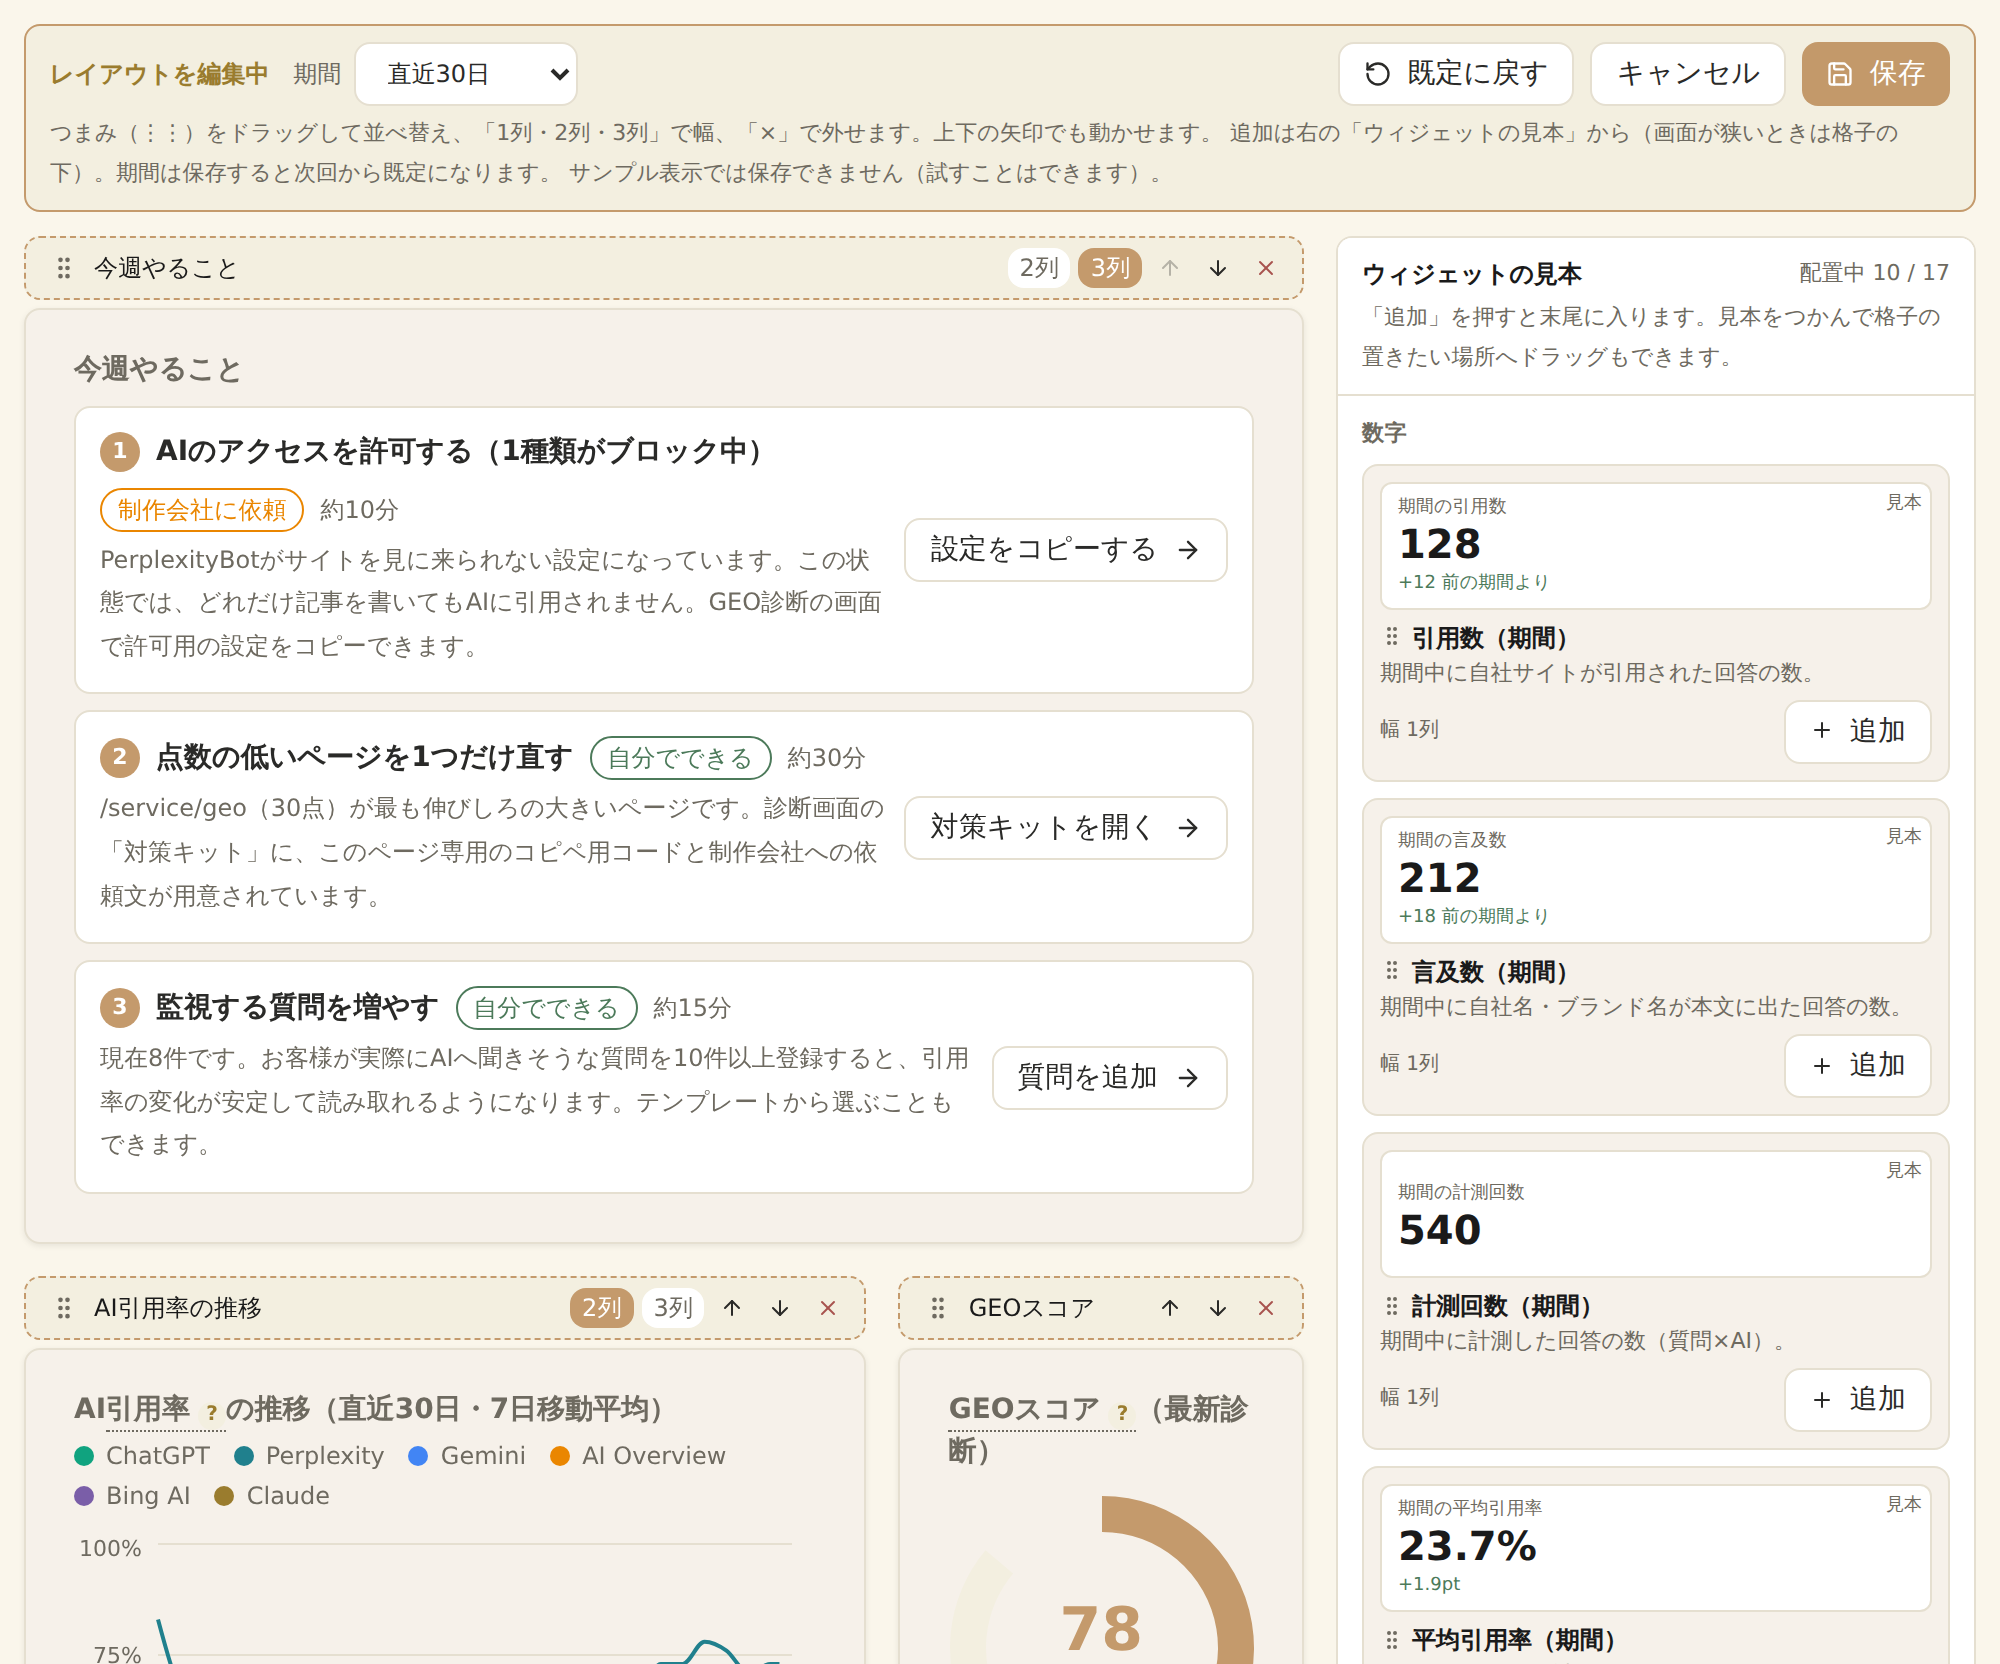Screen dimensions: 2000x1664
Task: Toggle Gemini legend entry in chart
Action: pos(467,1456)
